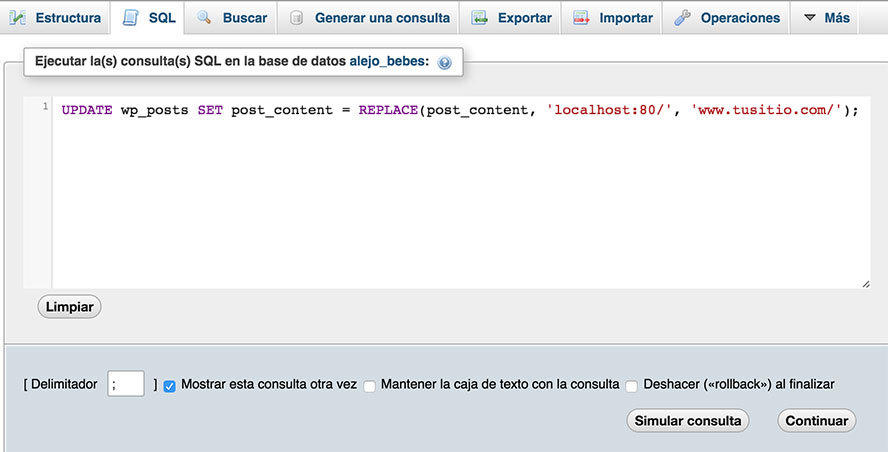
Task: Click the UPDATE keyword in the query
Action: (87, 110)
